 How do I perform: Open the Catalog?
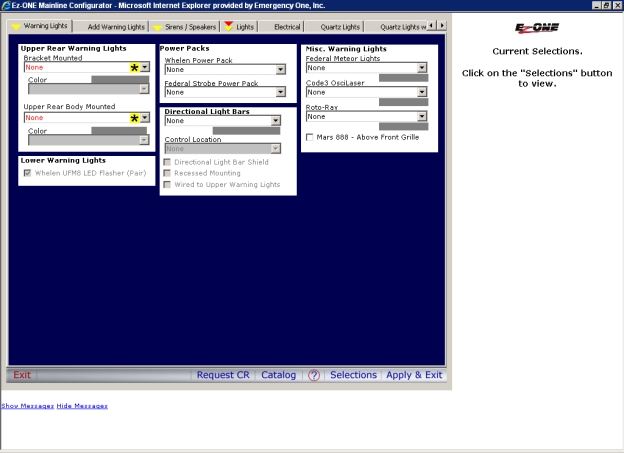279,375
